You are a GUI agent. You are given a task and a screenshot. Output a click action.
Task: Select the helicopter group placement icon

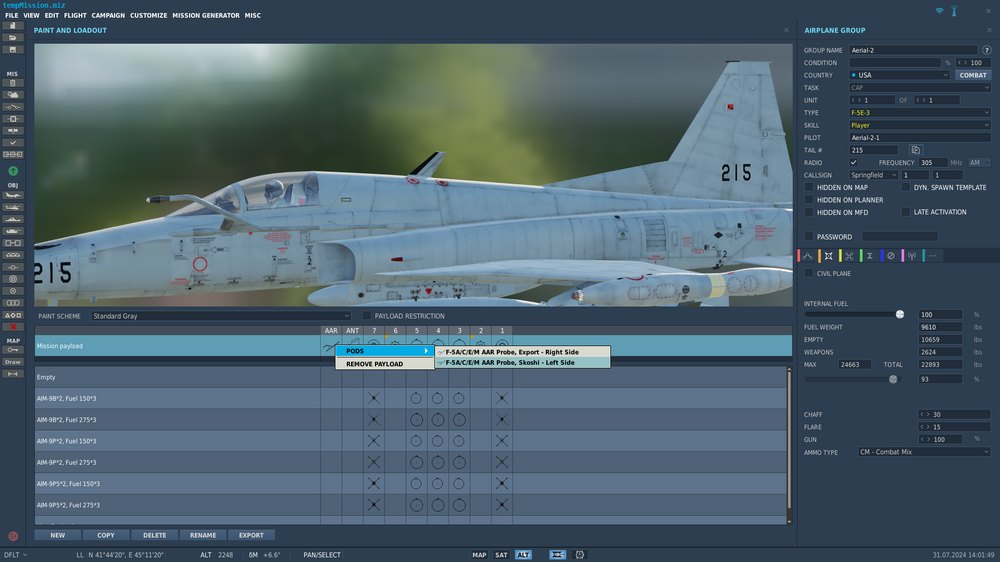pos(12,207)
